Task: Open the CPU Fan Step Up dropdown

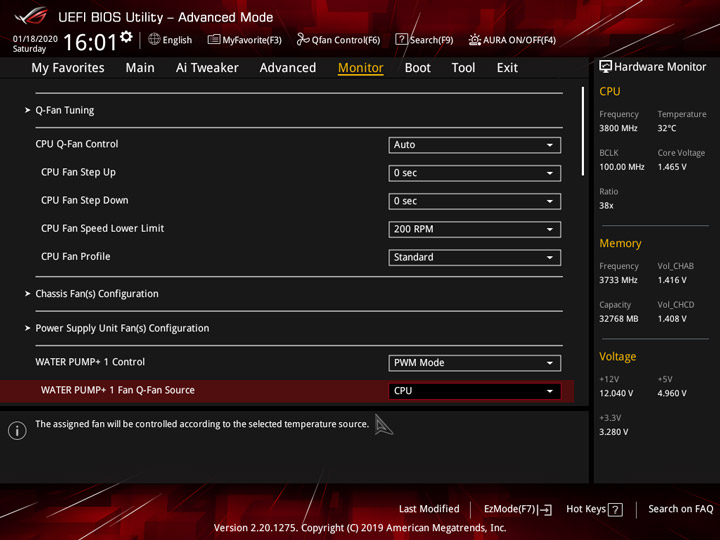Action: (474, 173)
